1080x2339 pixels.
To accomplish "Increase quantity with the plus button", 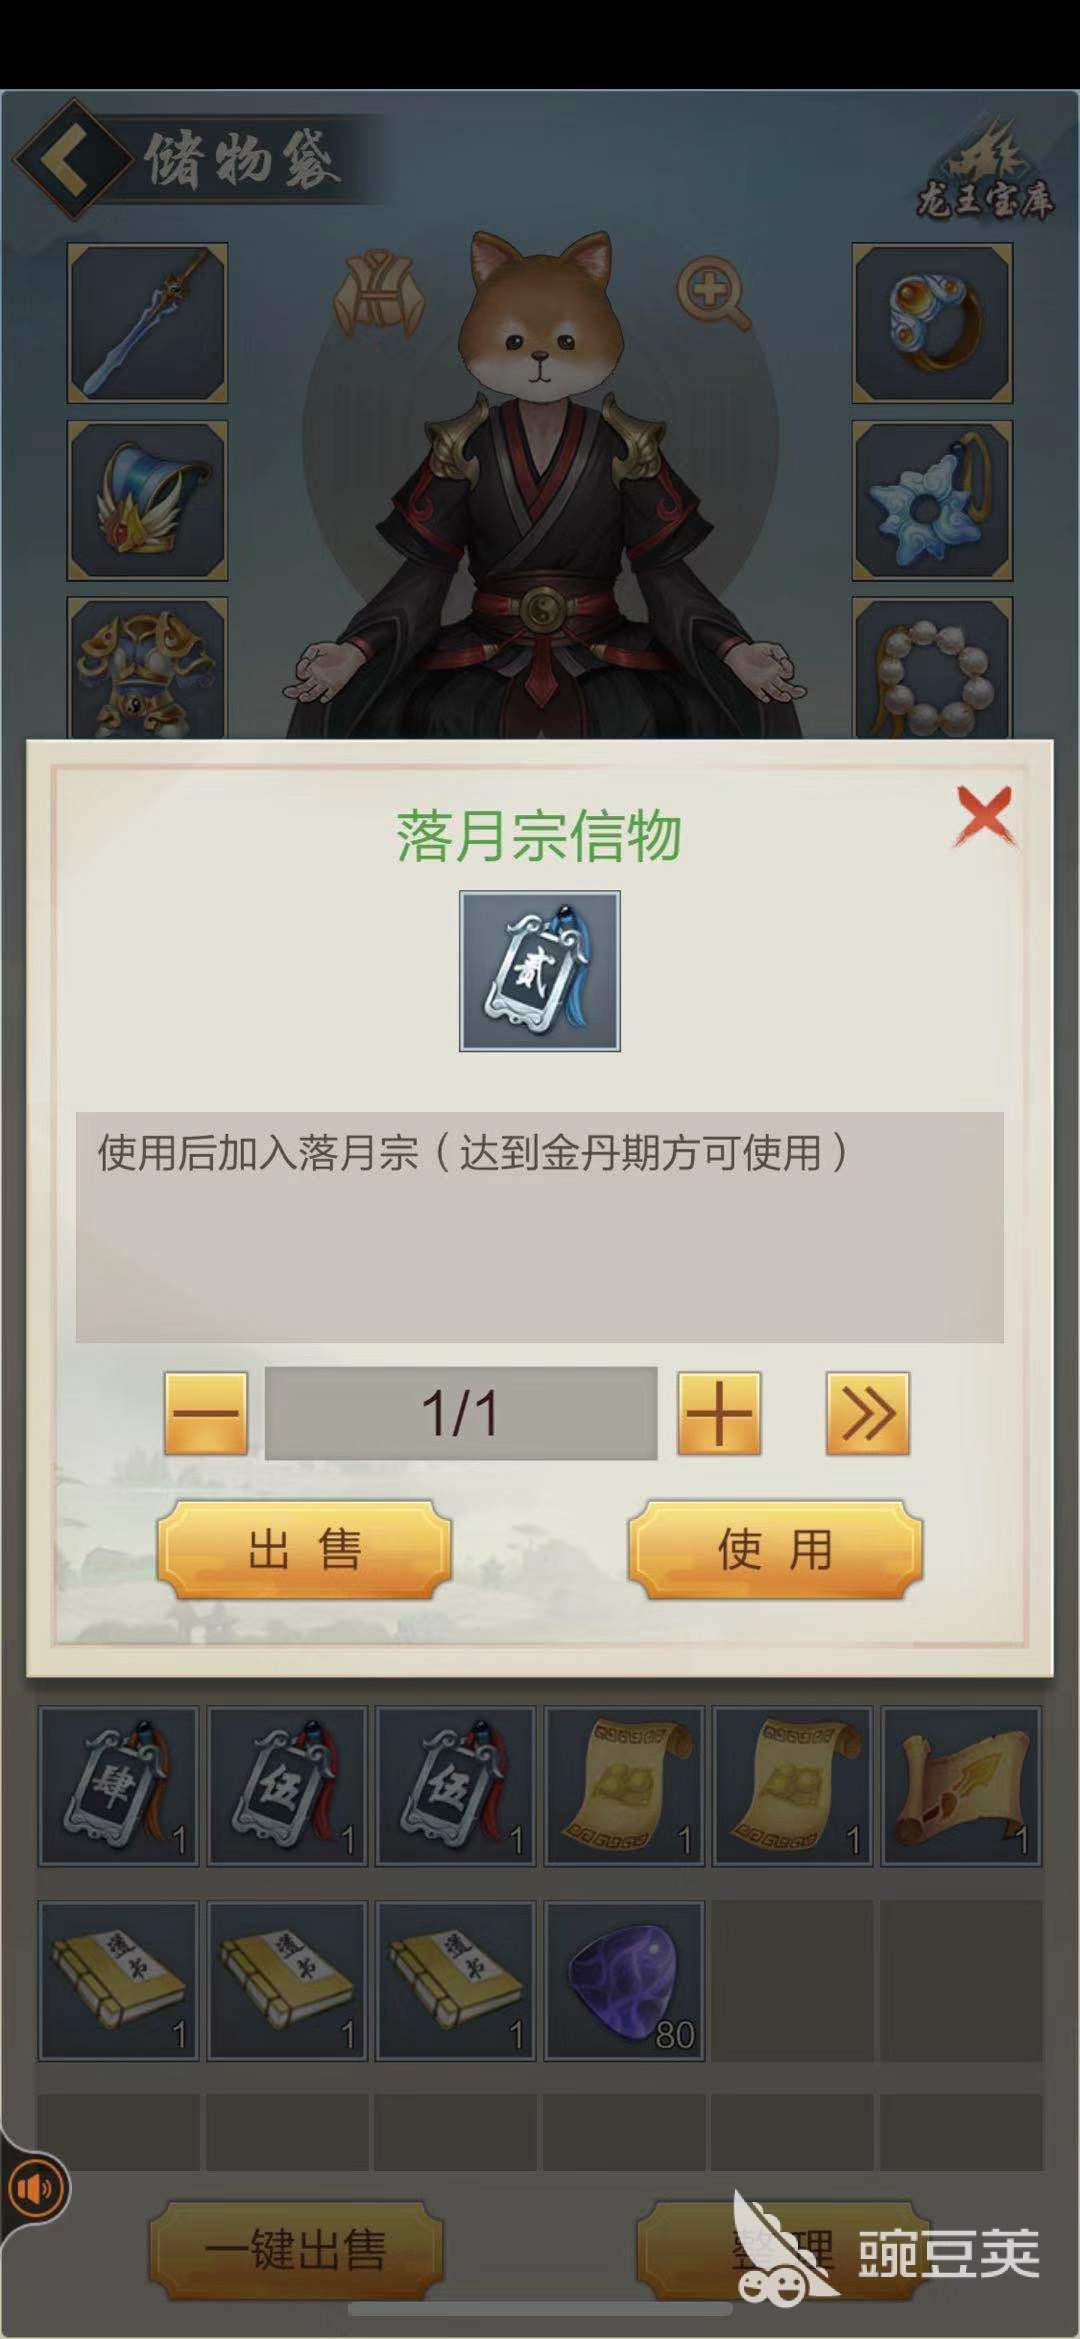I will [719, 1413].
